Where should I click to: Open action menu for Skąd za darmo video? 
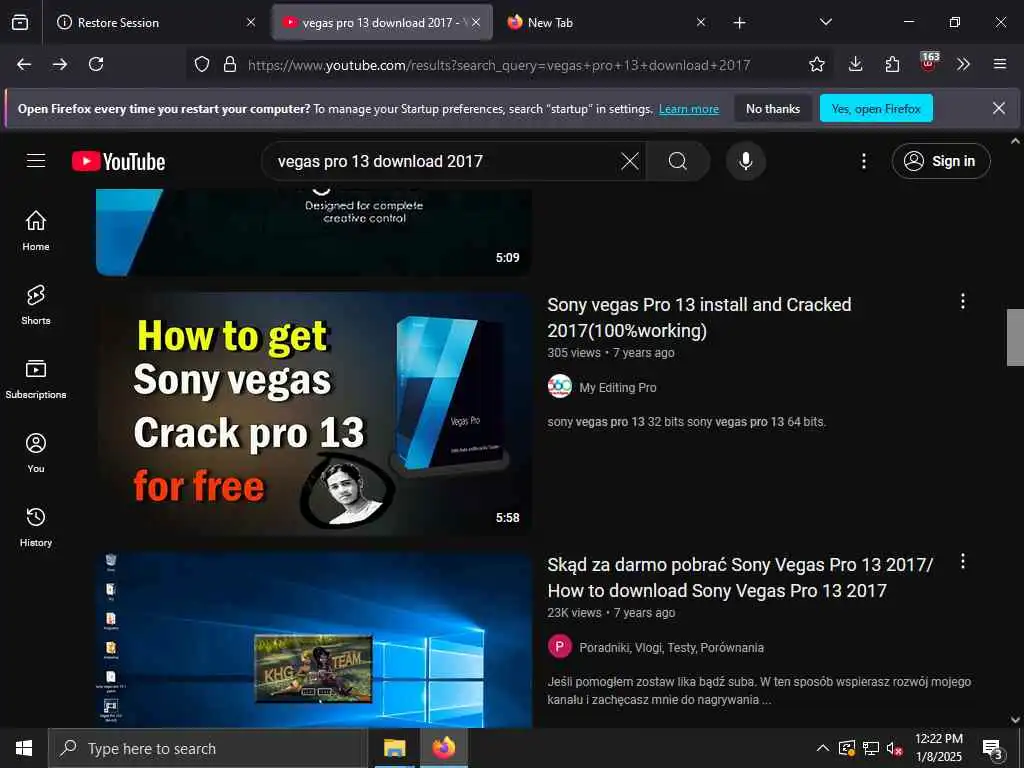pyautogui.click(x=963, y=562)
